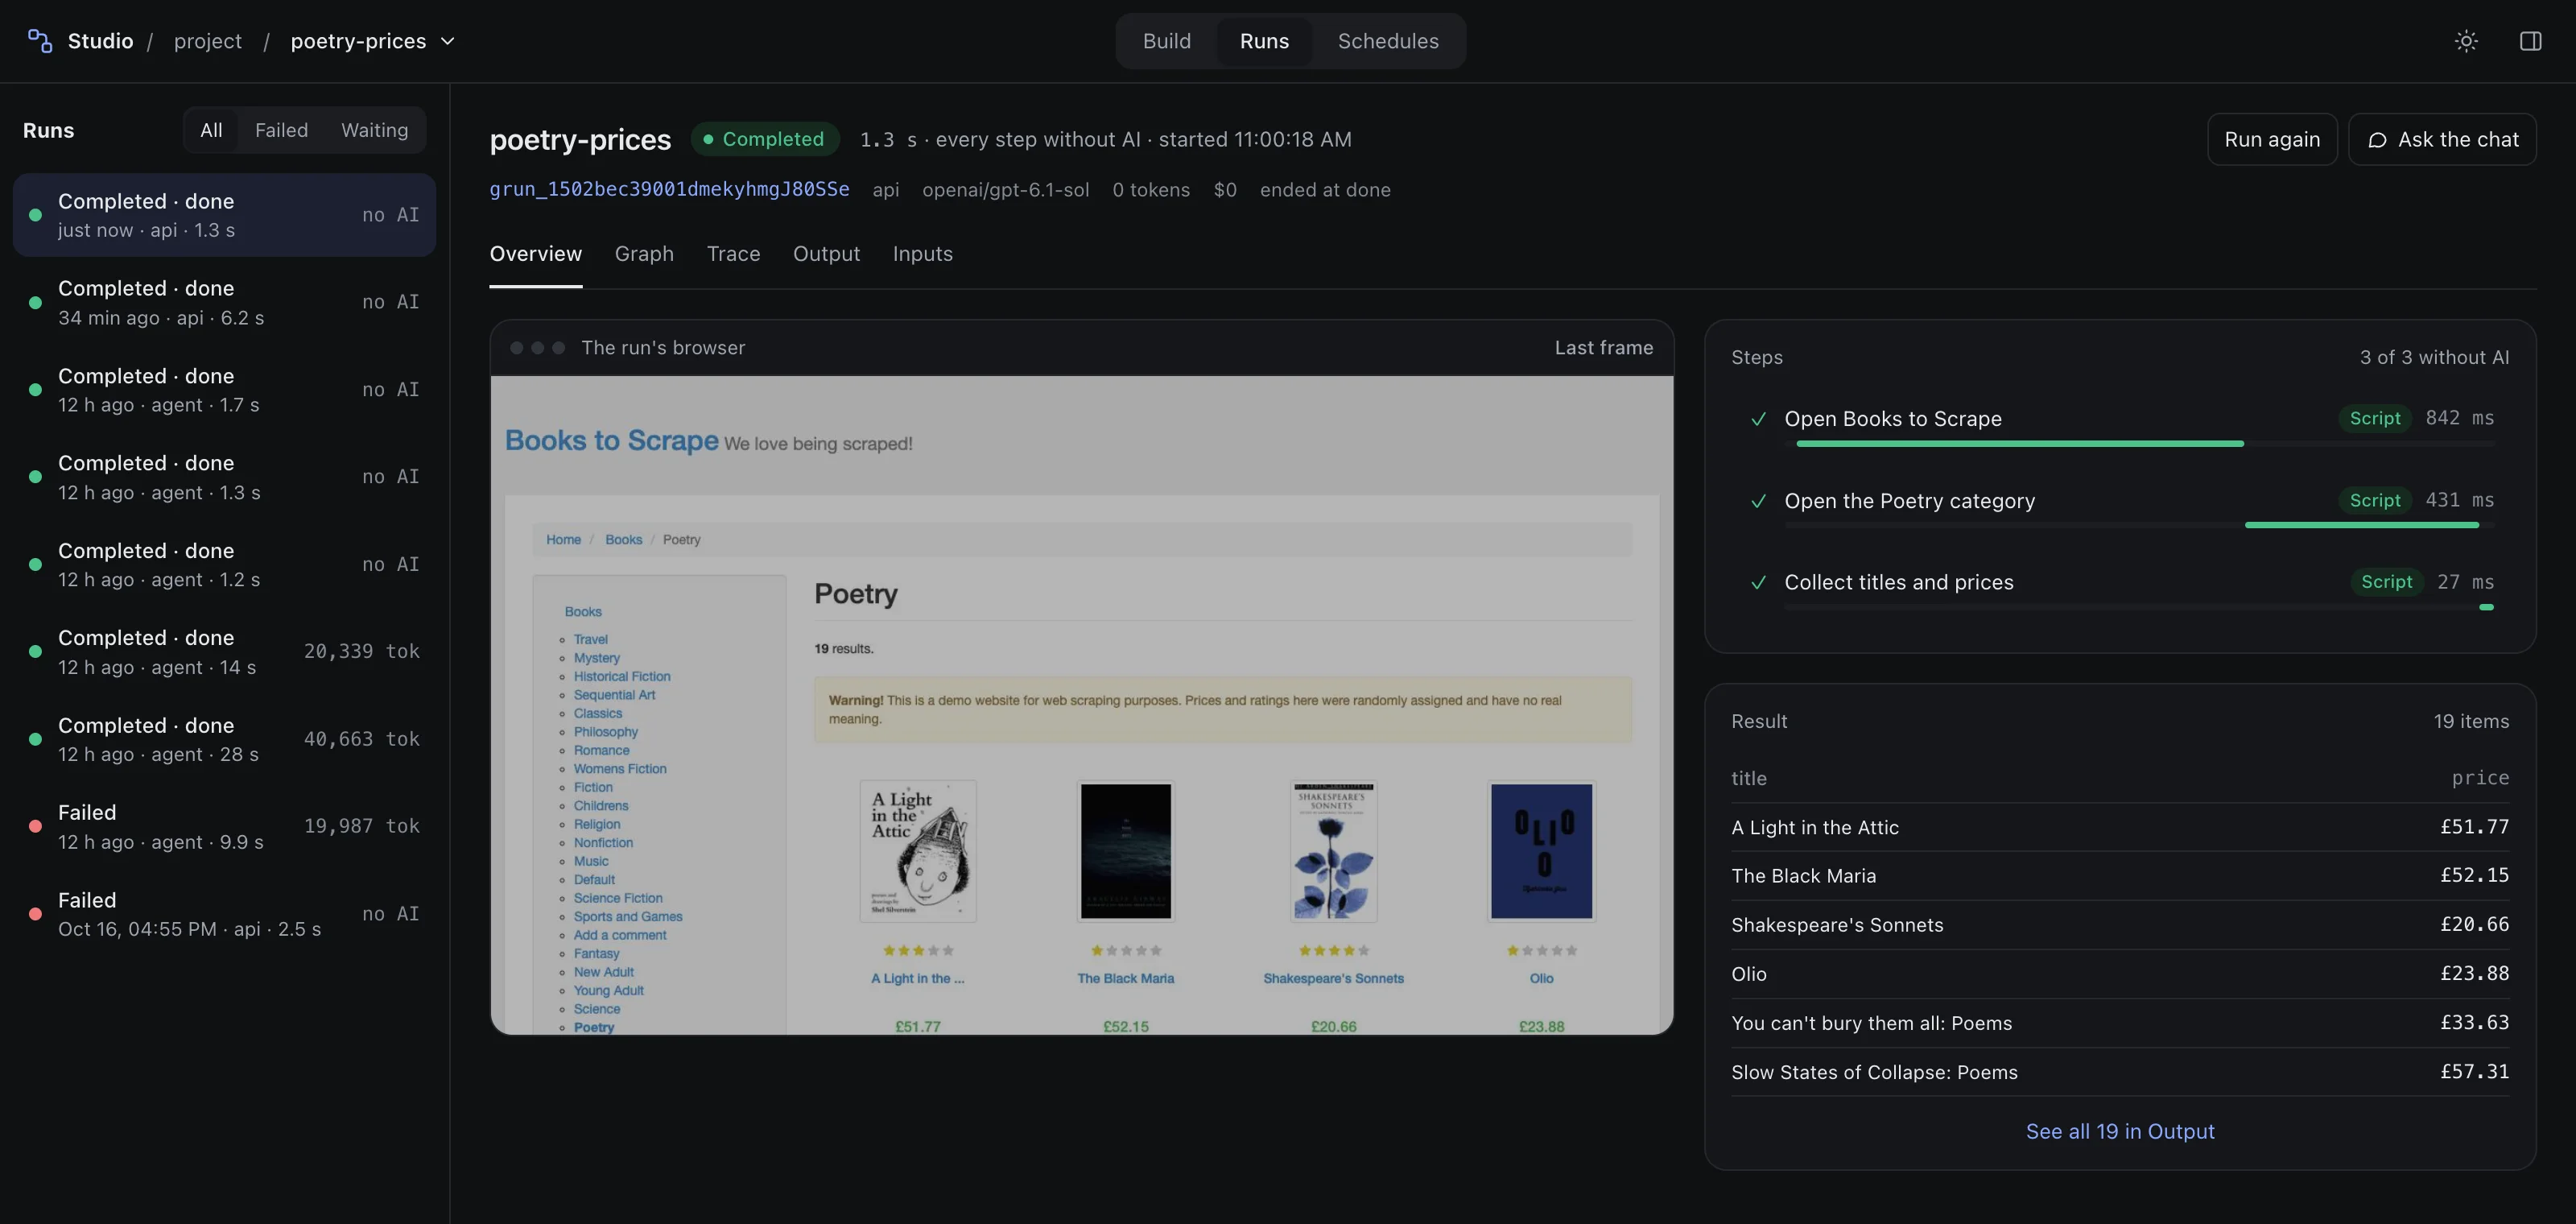Open See all 19 in Output link
The image size is (2576, 1224).
2119,1131
